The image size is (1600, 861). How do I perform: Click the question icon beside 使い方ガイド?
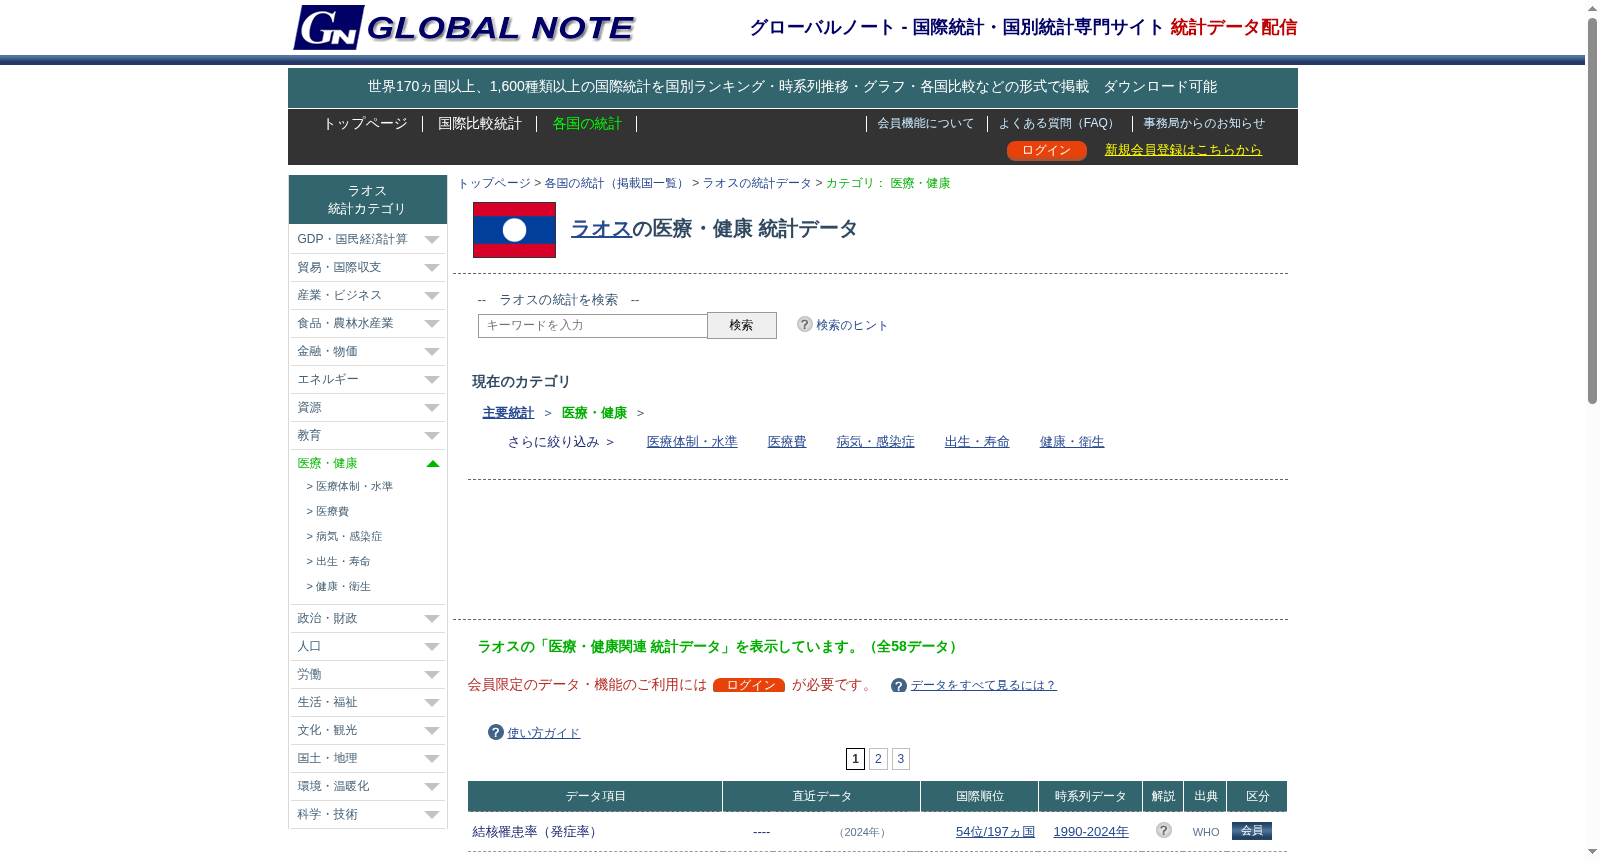pyautogui.click(x=496, y=732)
